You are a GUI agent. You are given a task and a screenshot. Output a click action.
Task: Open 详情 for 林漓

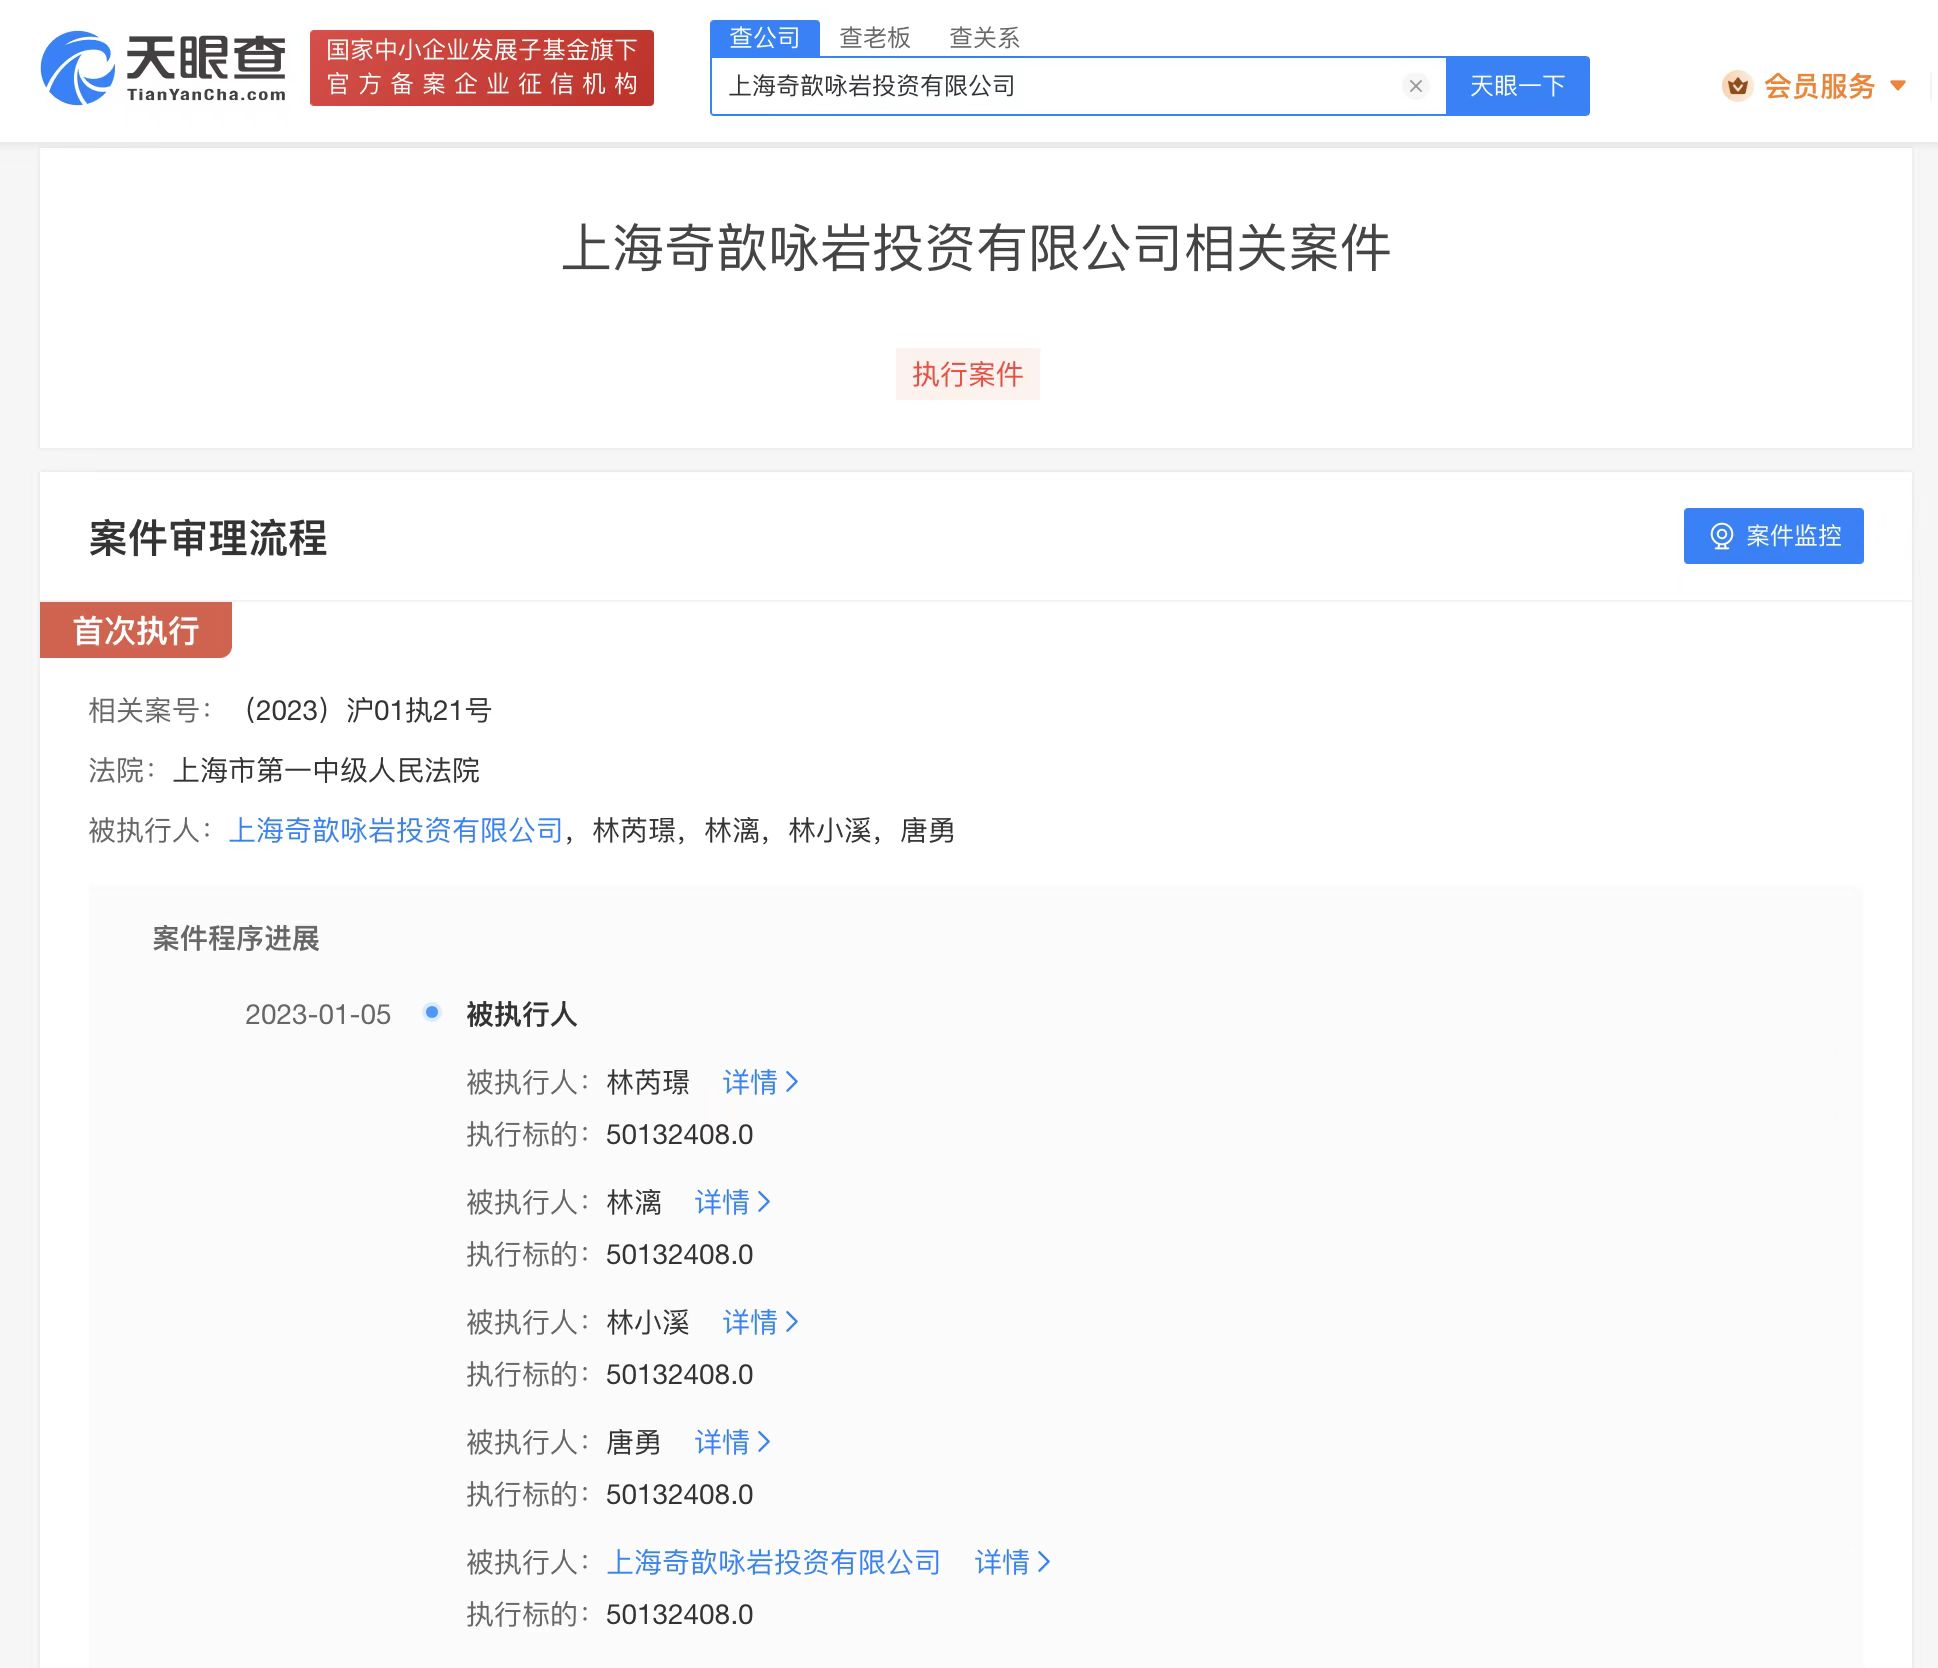(733, 1202)
